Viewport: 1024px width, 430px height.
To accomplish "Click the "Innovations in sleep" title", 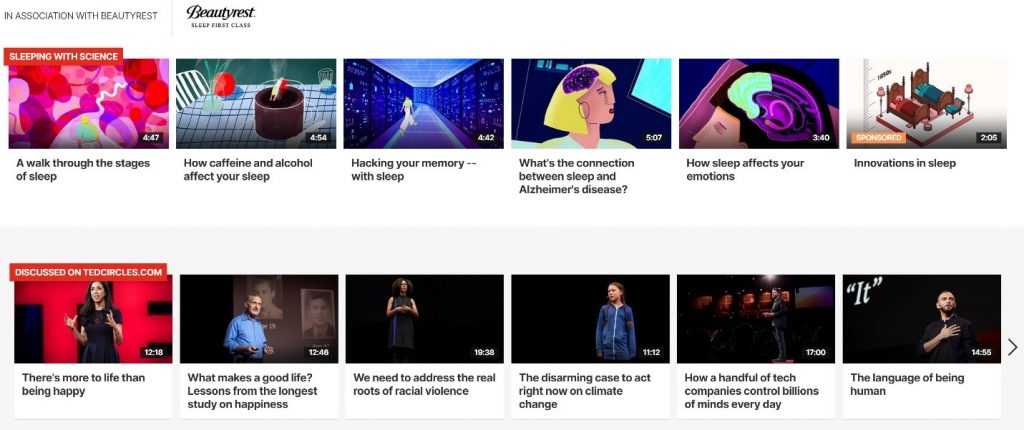I will click(904, 163).
